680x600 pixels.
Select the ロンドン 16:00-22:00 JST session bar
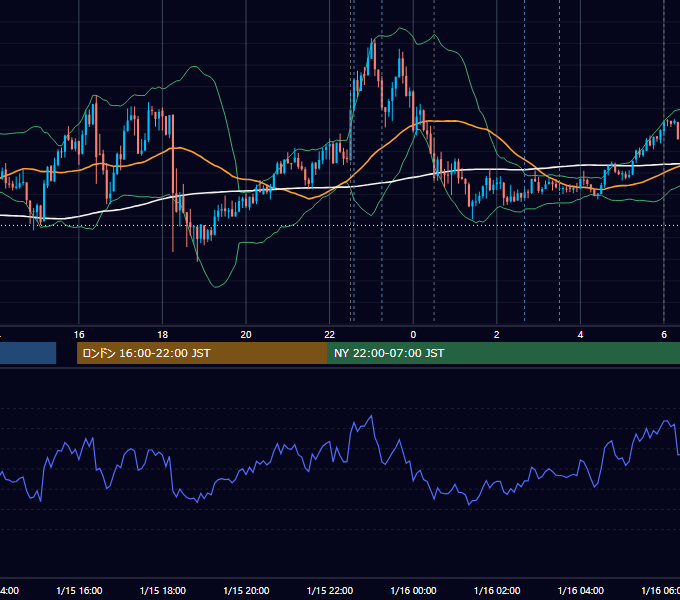pyautogui.click(x=202, y=353)
